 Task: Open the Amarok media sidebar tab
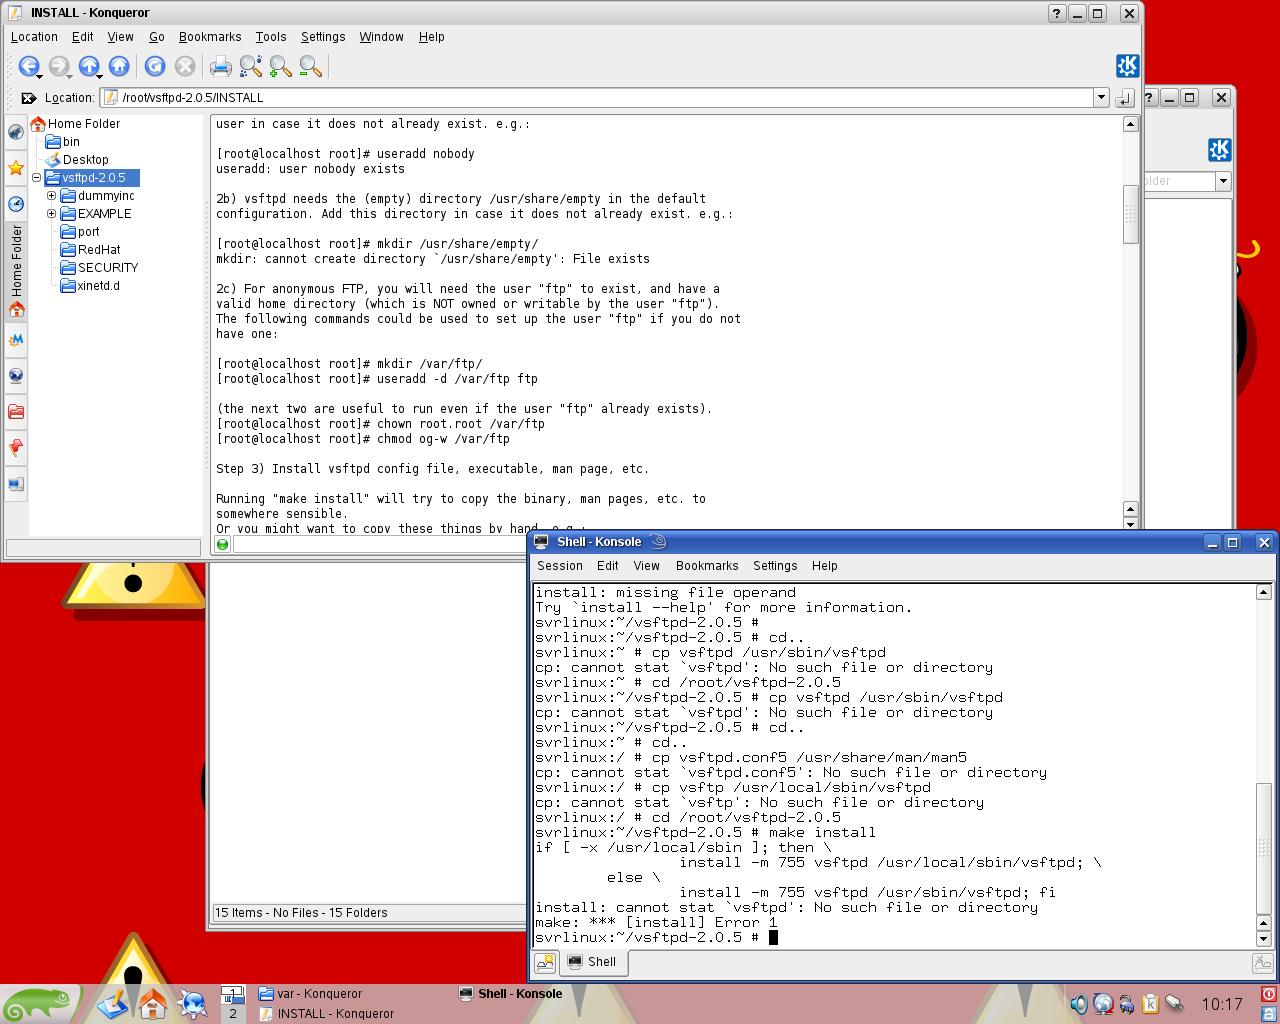point(16,340)
